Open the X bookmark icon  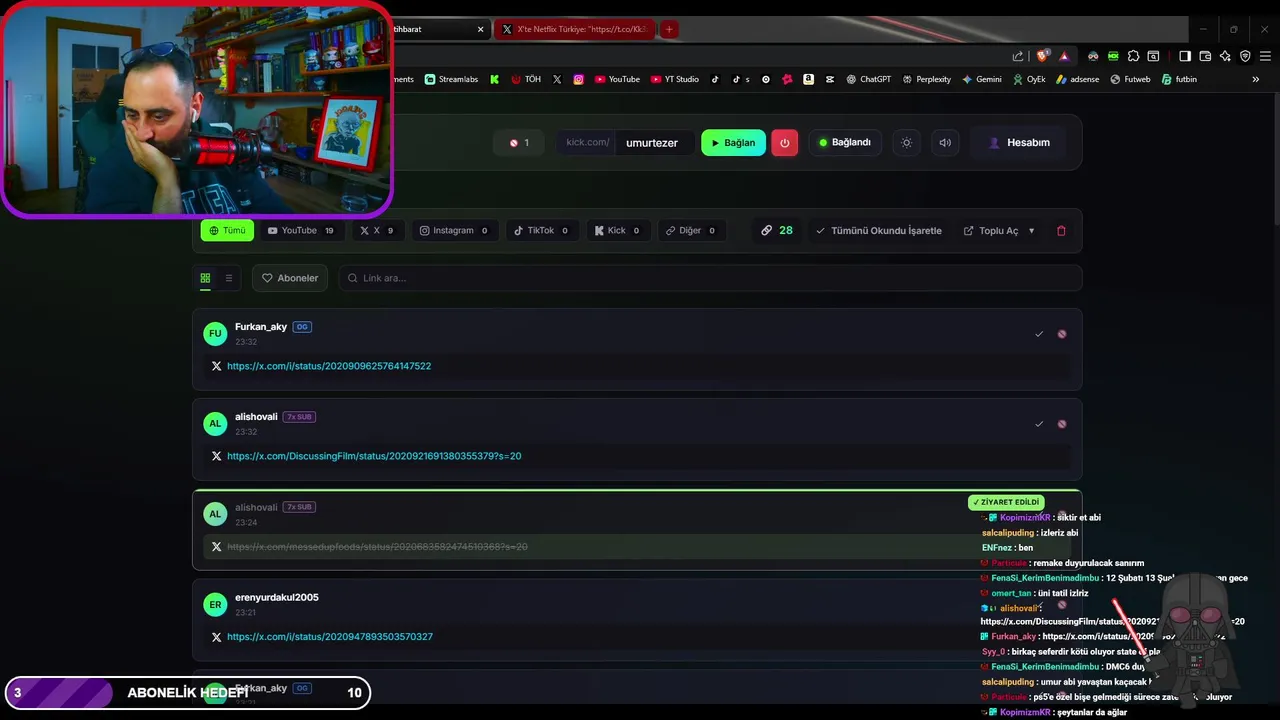(557, 79)
